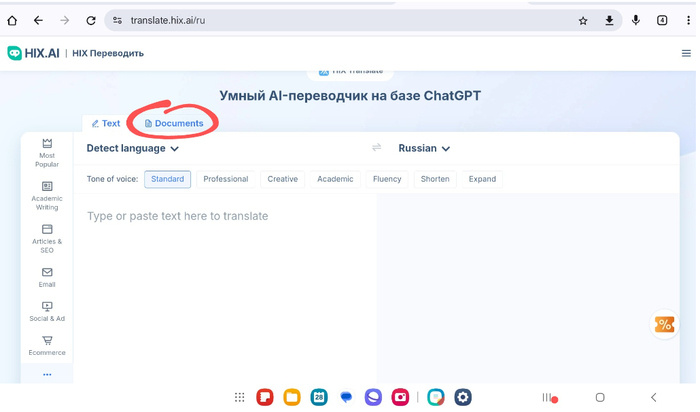Open the browser tab switcher showing 4
This screenshot has height=412, width=700.
[x=662, y=21]
